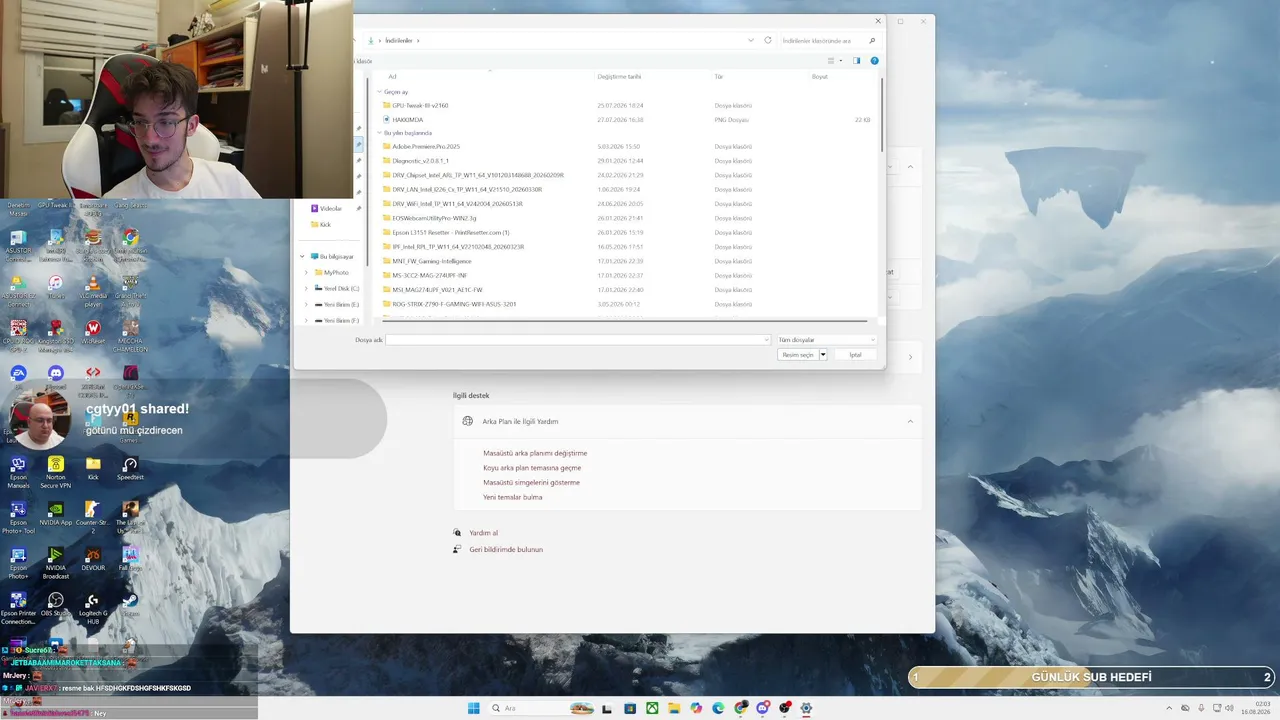The height and width of the screenshot is (720, 1280).
Task: Select the Kick folder on desktop
Action: [93, 469]
